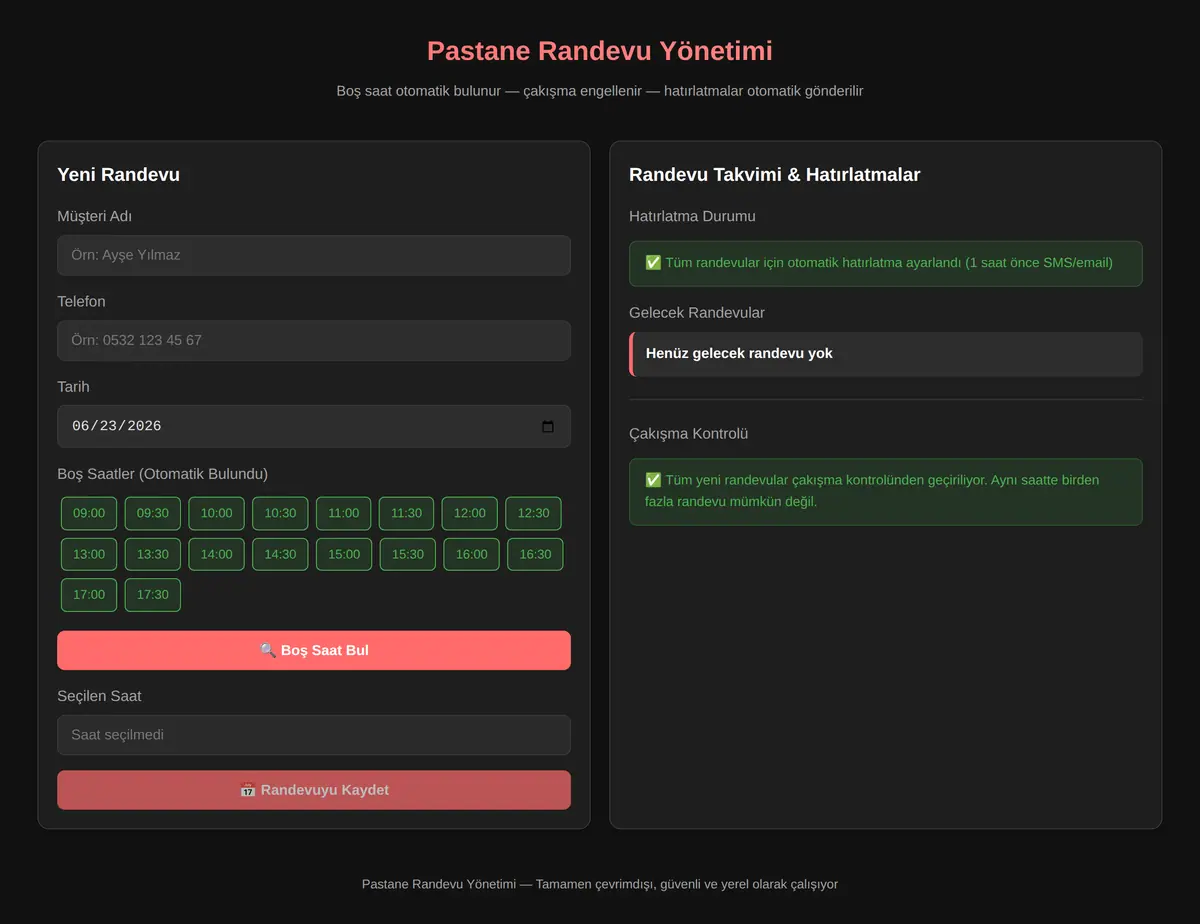Pick the 10:30 time slot
Image resolution: width=1200 pixels, height=924 pixels.
[280, 513]
